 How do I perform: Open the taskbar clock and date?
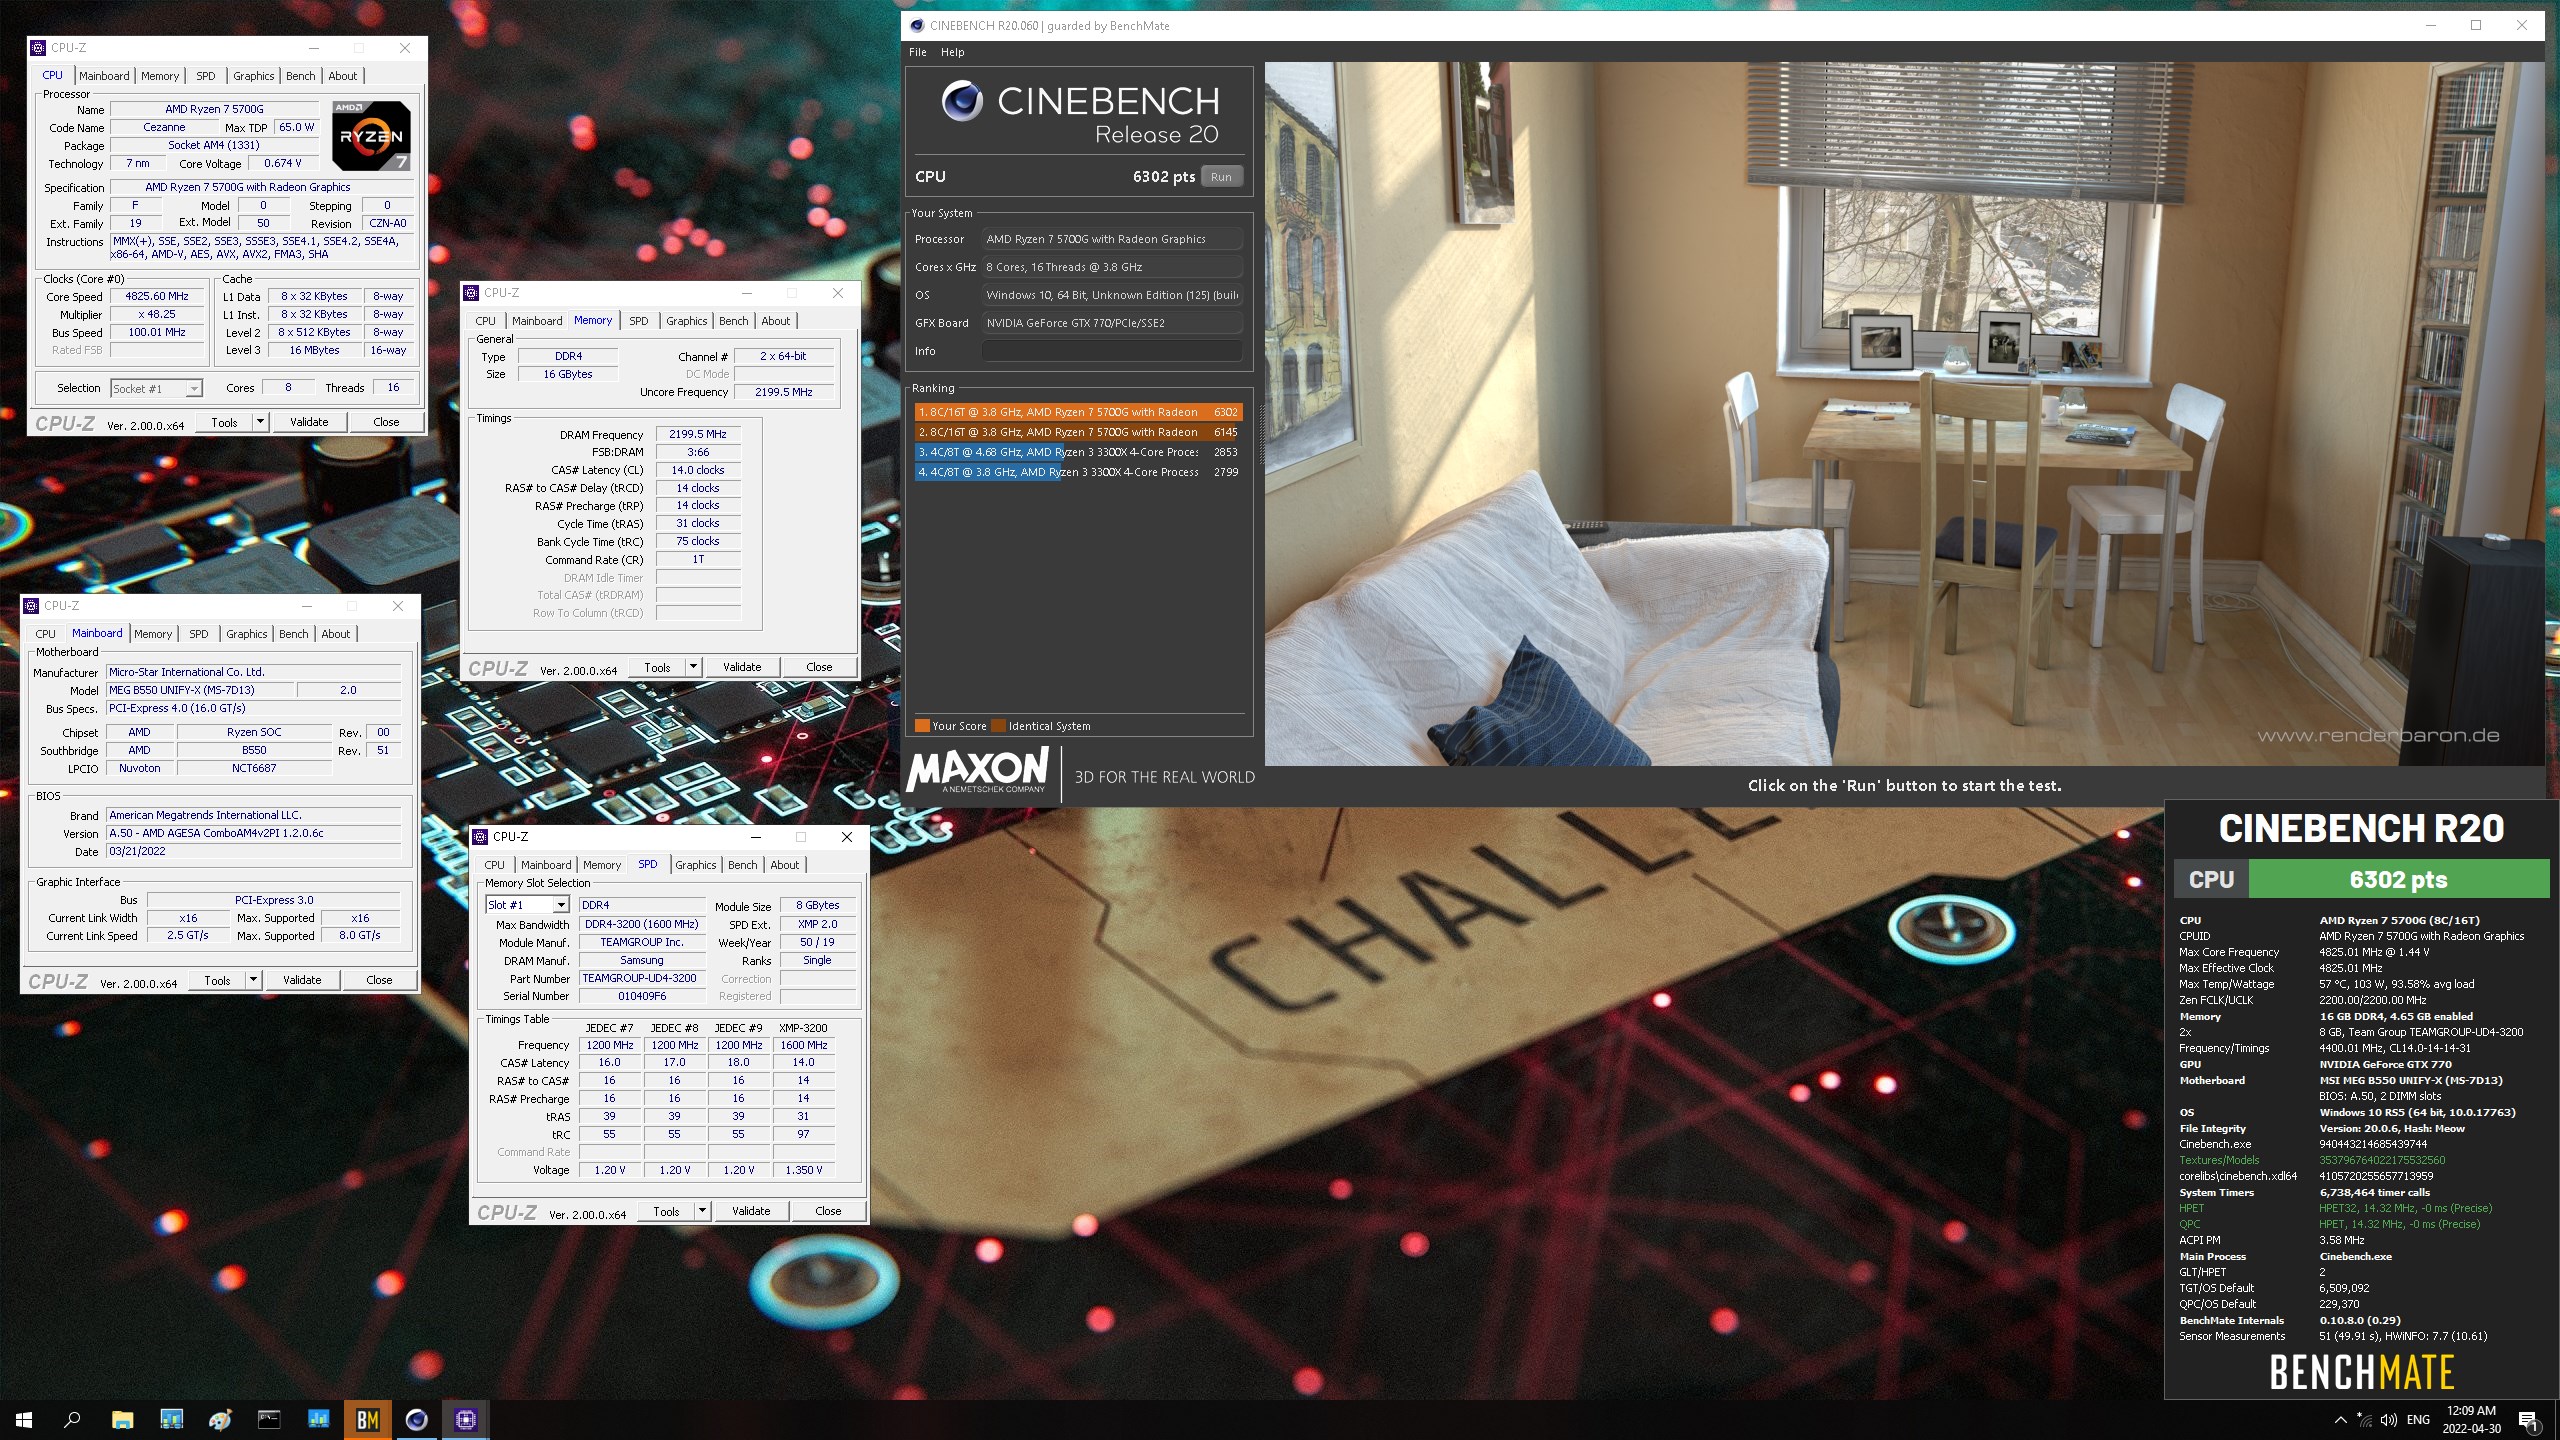point(2472,1419)
